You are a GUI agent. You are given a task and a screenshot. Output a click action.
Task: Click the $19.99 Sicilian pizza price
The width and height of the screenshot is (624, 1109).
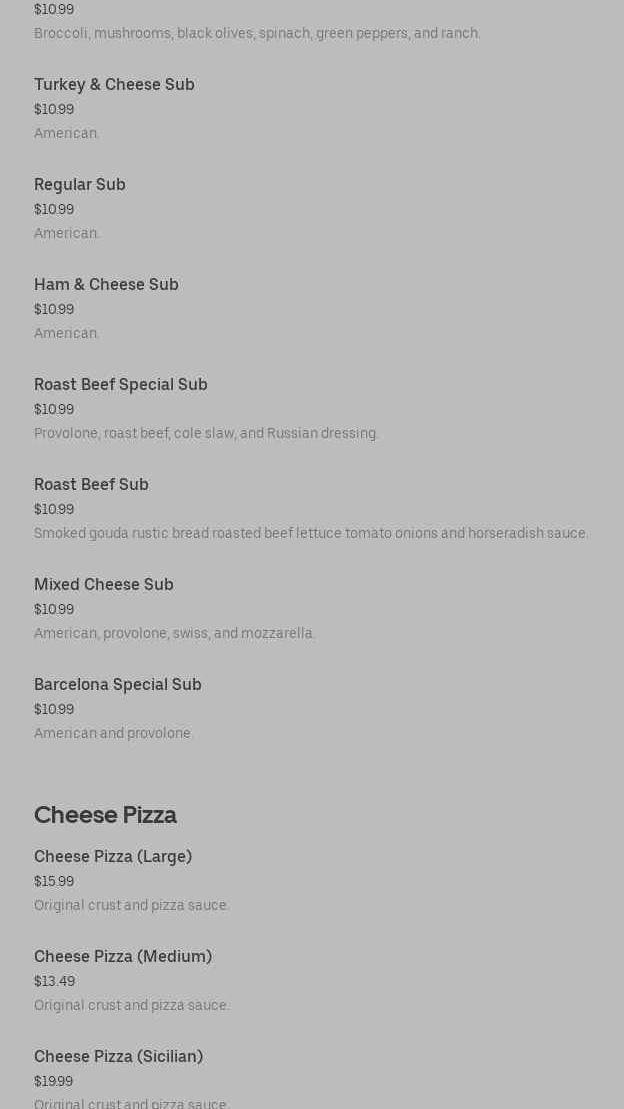point(54,1082)
